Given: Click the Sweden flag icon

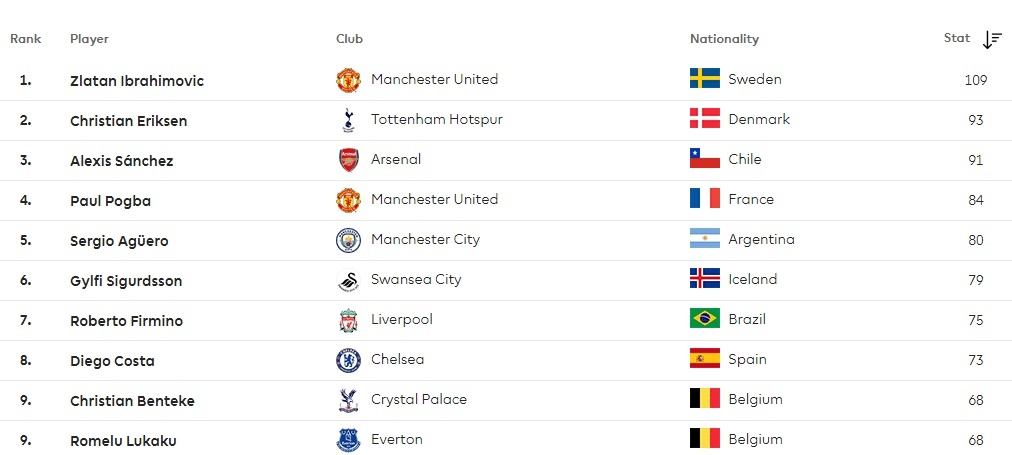Looking at the screenshot, I should (704, 79).
